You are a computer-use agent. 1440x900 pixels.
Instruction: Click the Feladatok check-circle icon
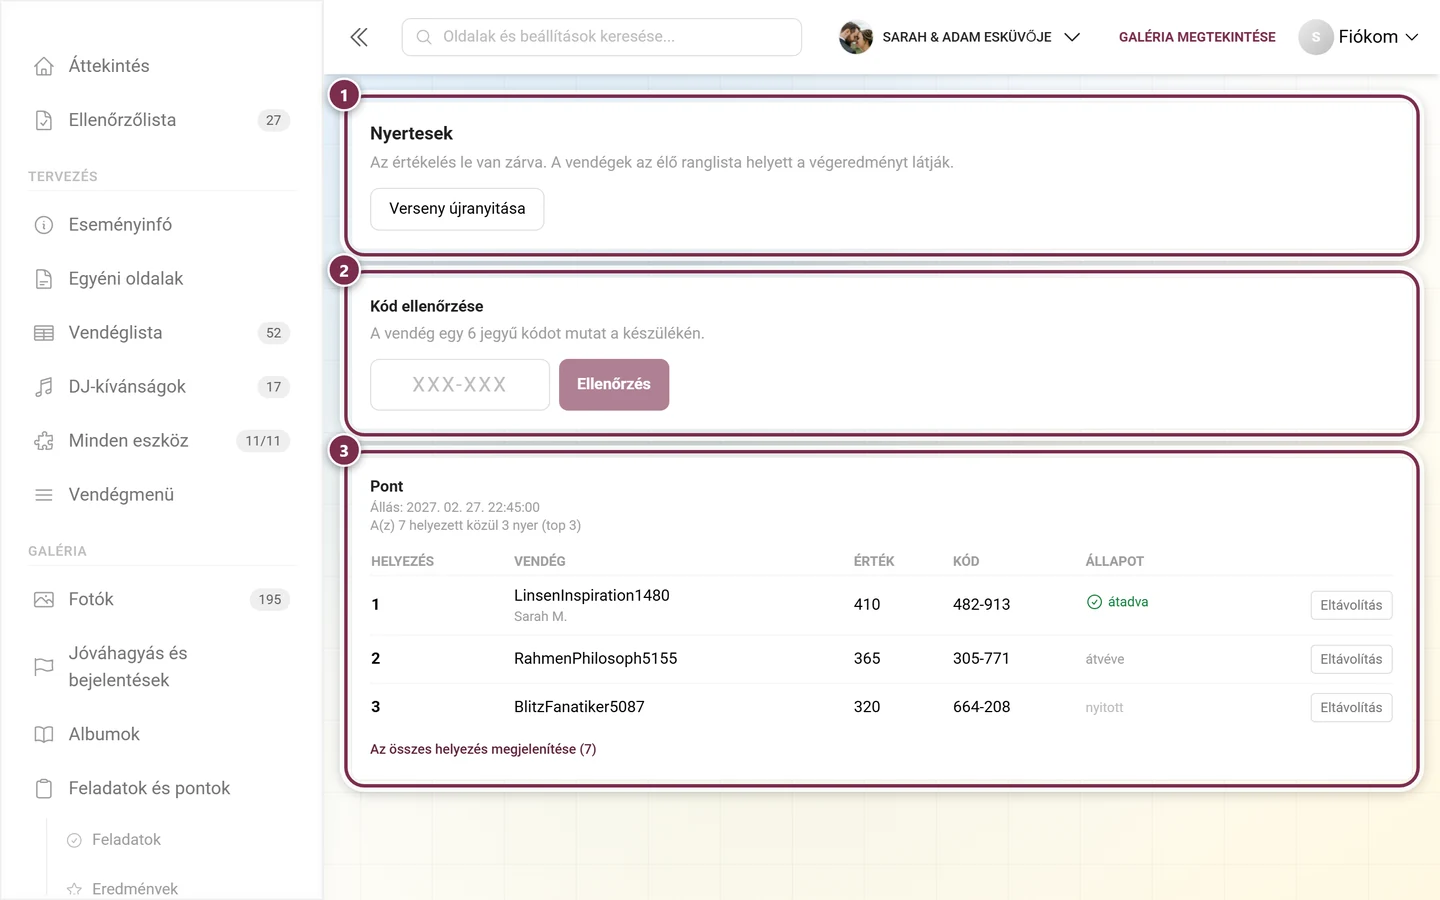point(74,840)
